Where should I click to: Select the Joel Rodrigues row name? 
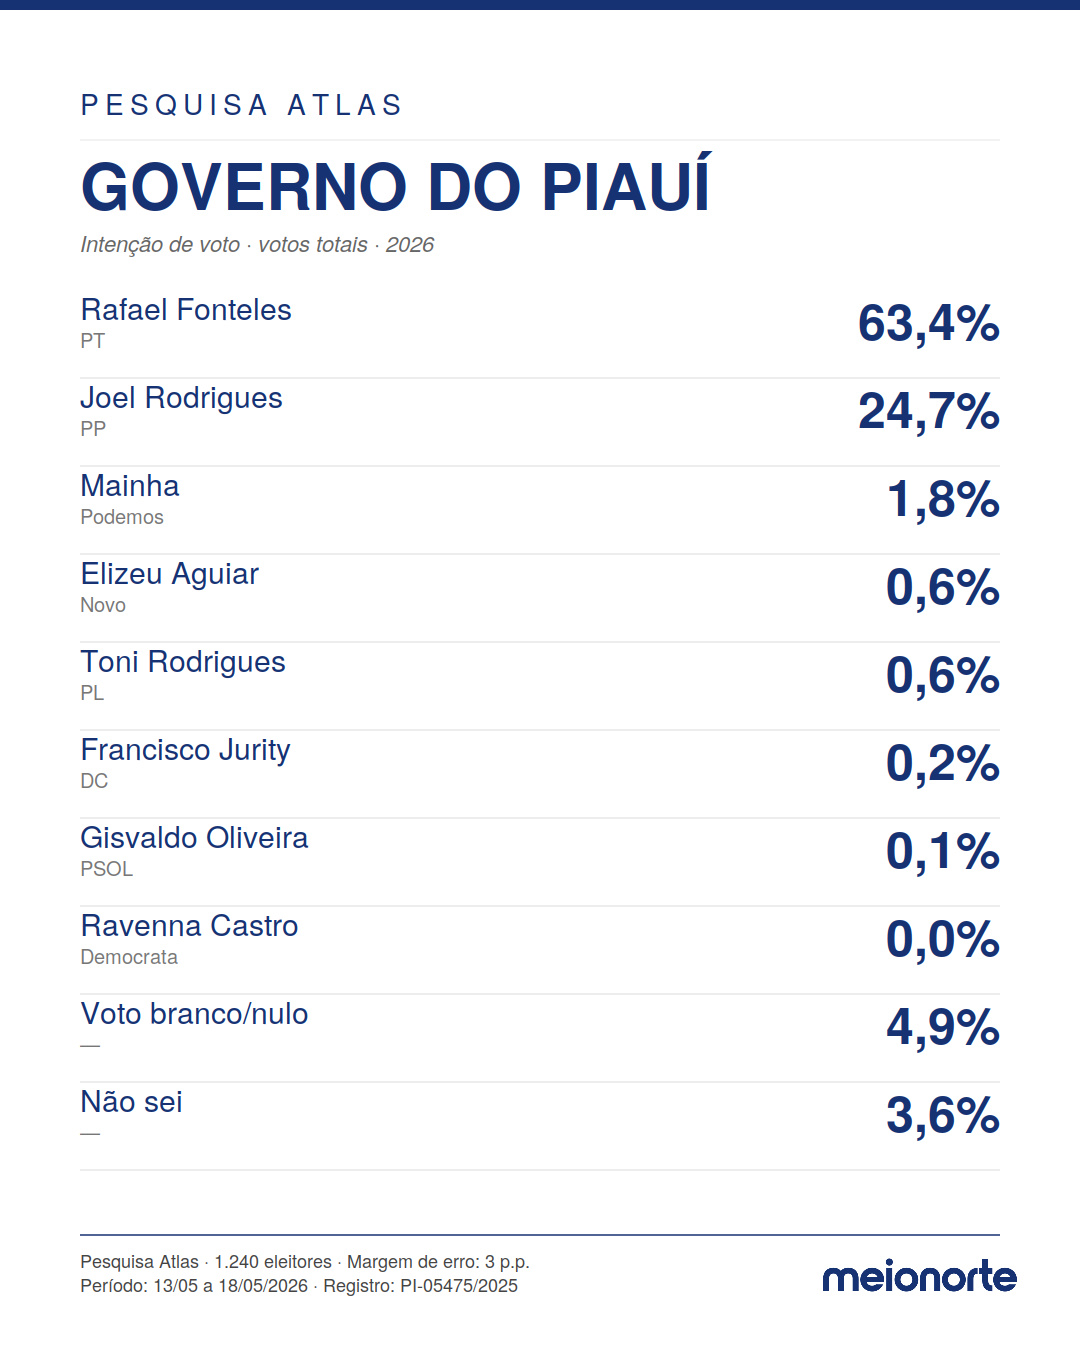(x=181, y=398)
